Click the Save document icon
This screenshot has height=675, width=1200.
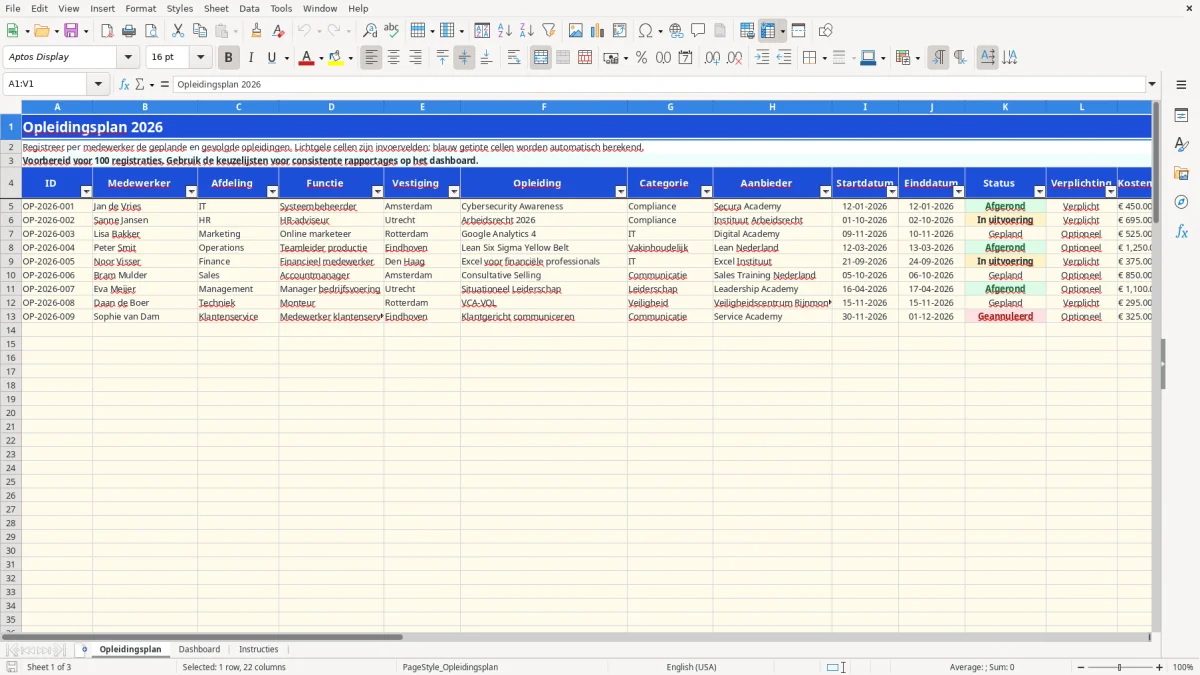tap(71, 31)
